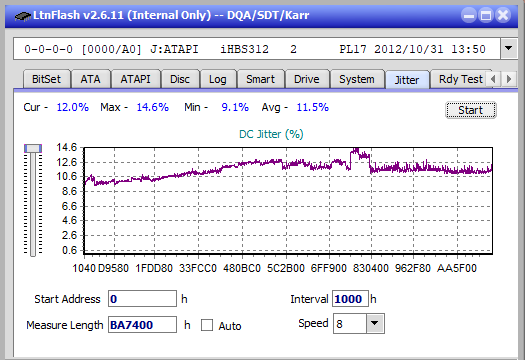Click the vertical scale slider thumb

point(33,148)
